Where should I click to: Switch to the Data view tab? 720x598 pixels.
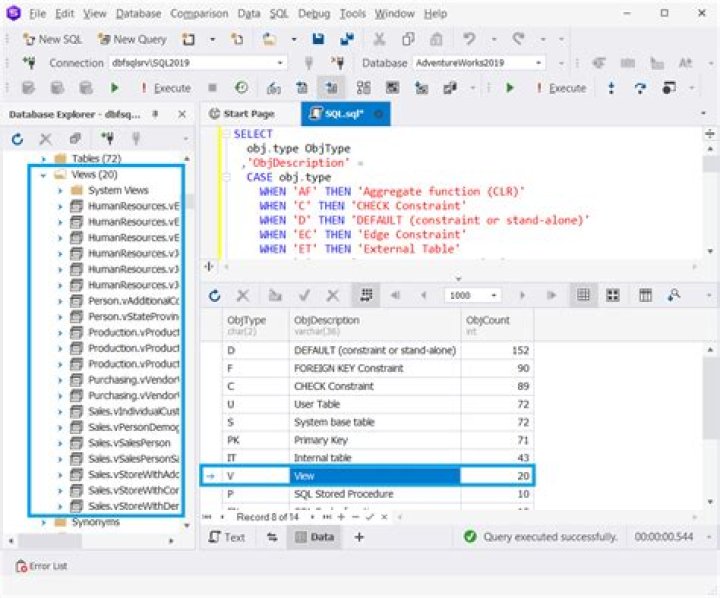(315, 537)
